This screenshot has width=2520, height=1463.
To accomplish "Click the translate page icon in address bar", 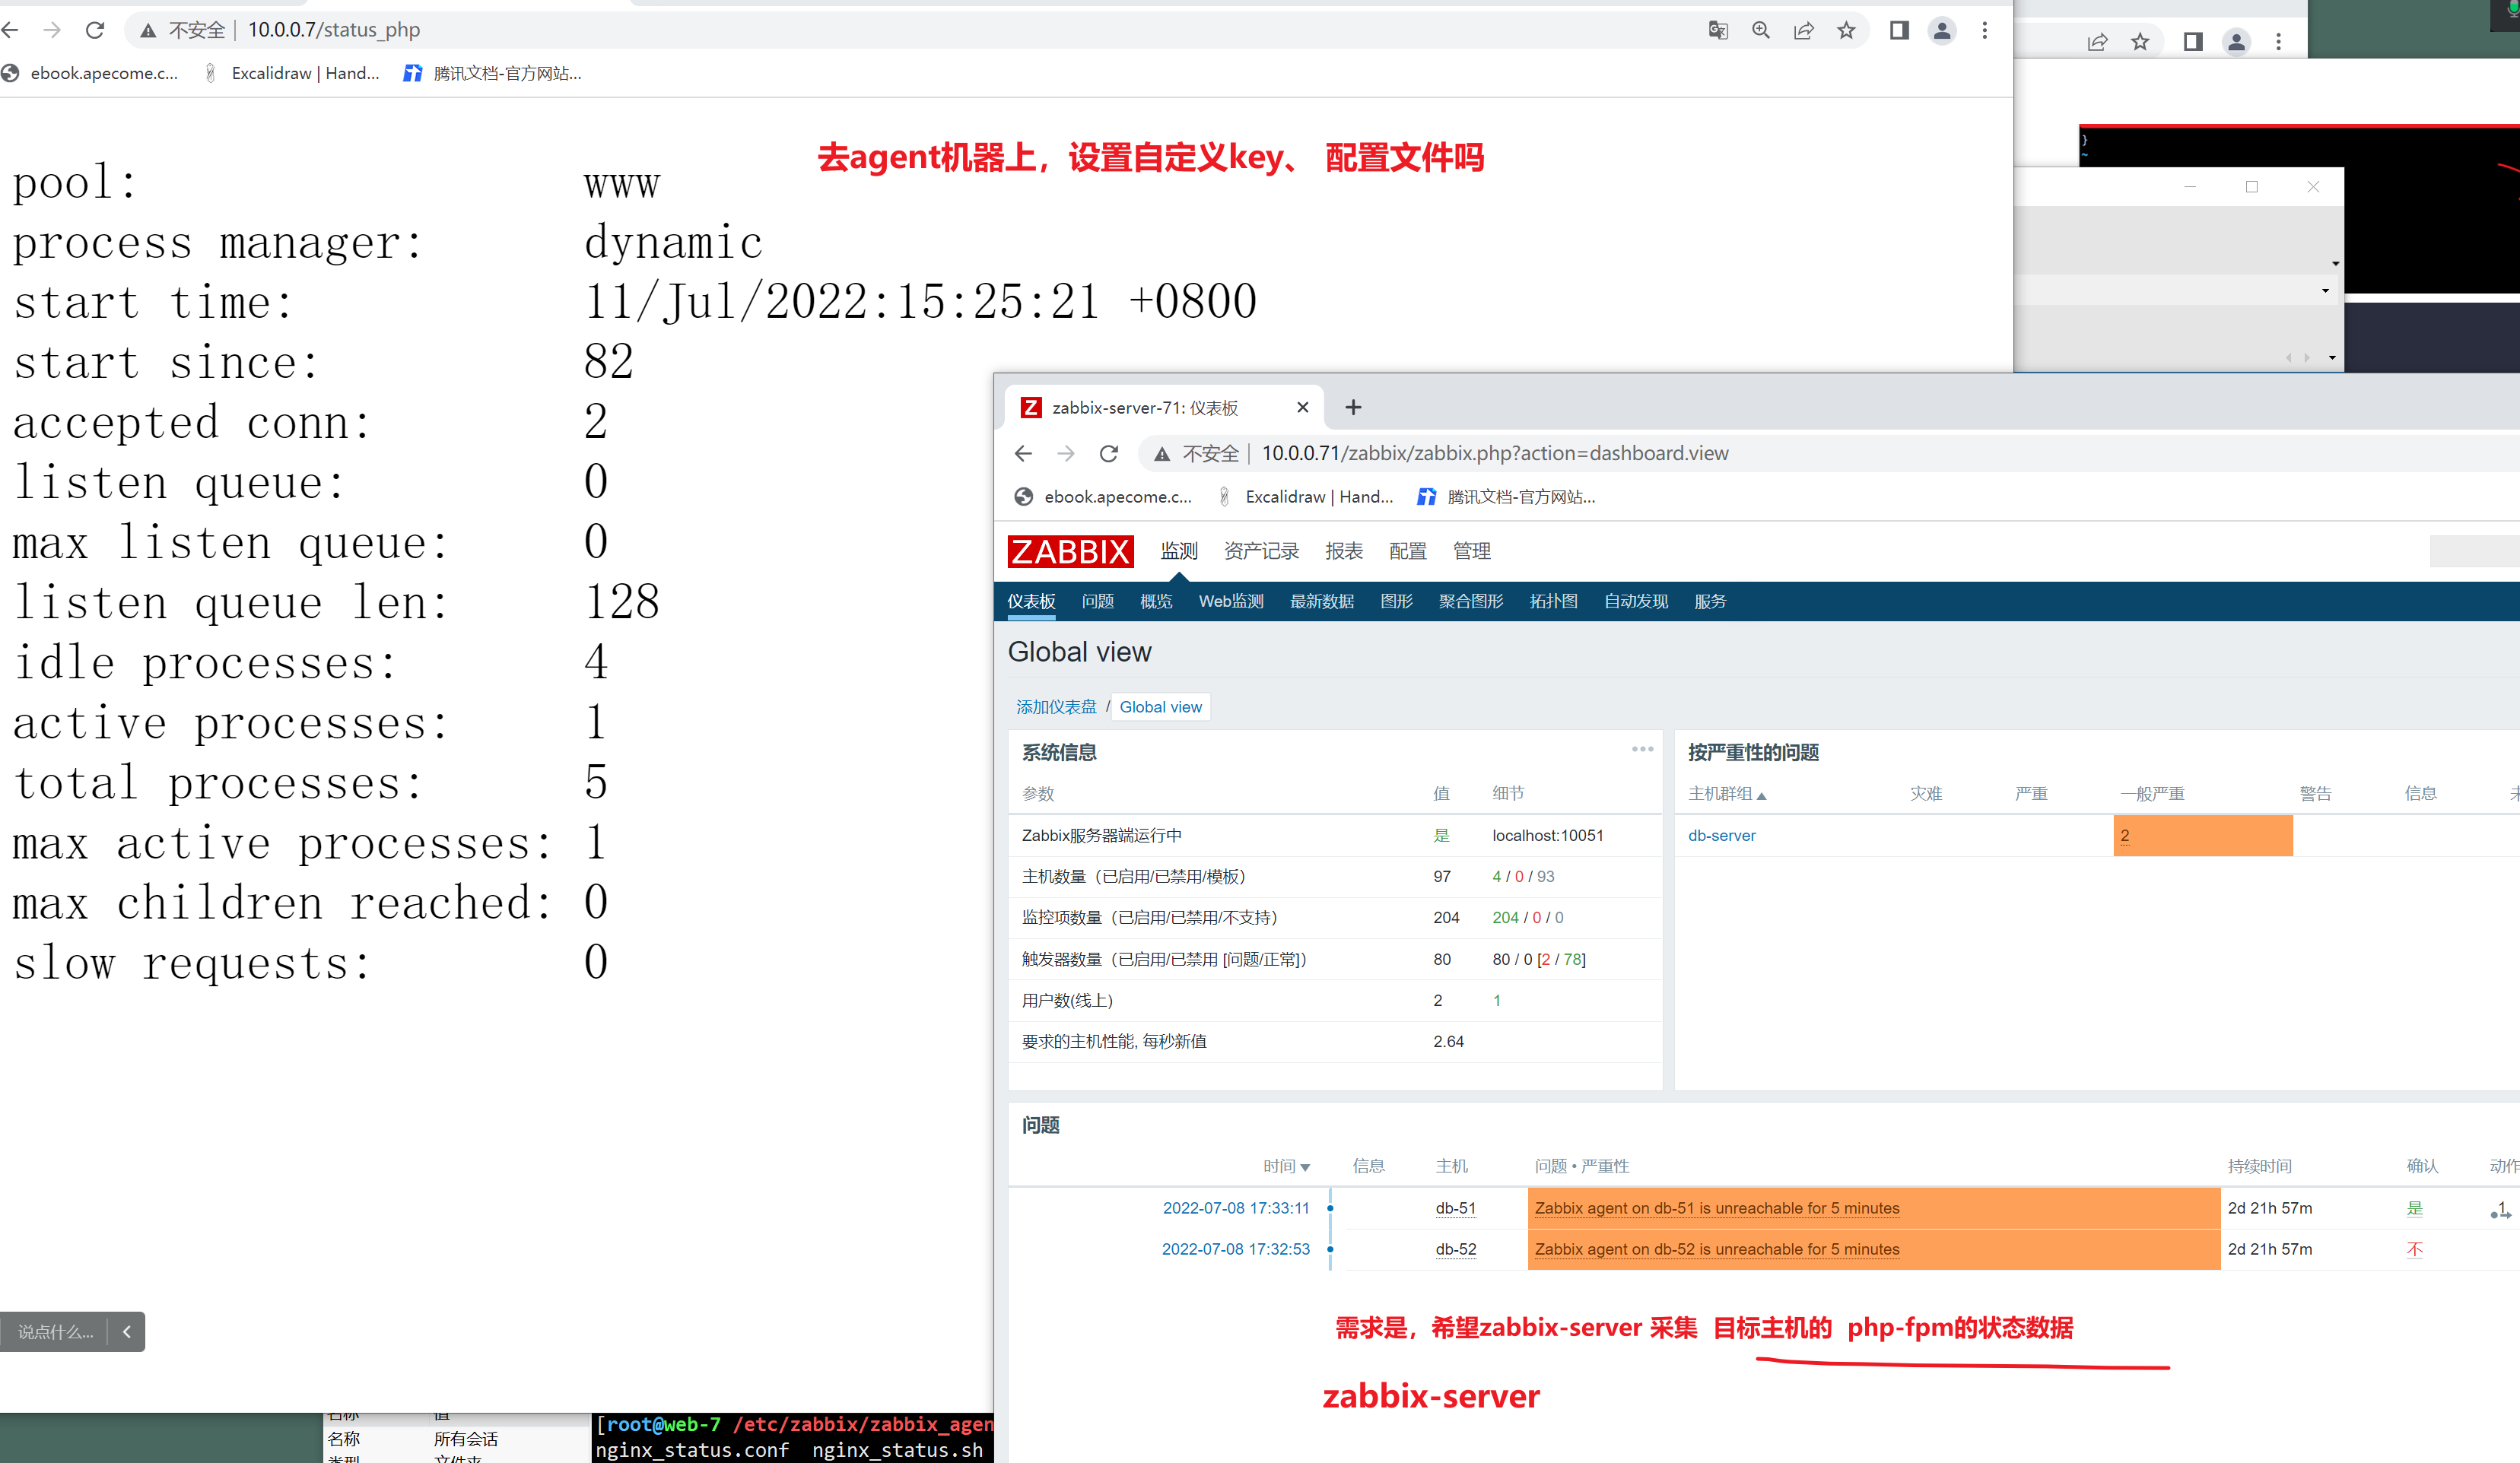I will [x=1718, y=30].
